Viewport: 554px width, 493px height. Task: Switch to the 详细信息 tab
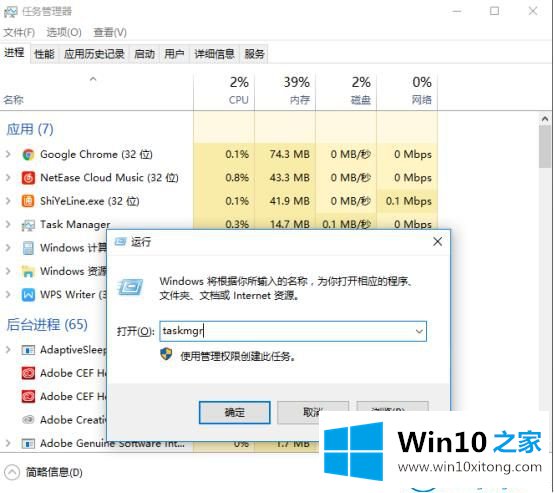(x=214, y=54)
